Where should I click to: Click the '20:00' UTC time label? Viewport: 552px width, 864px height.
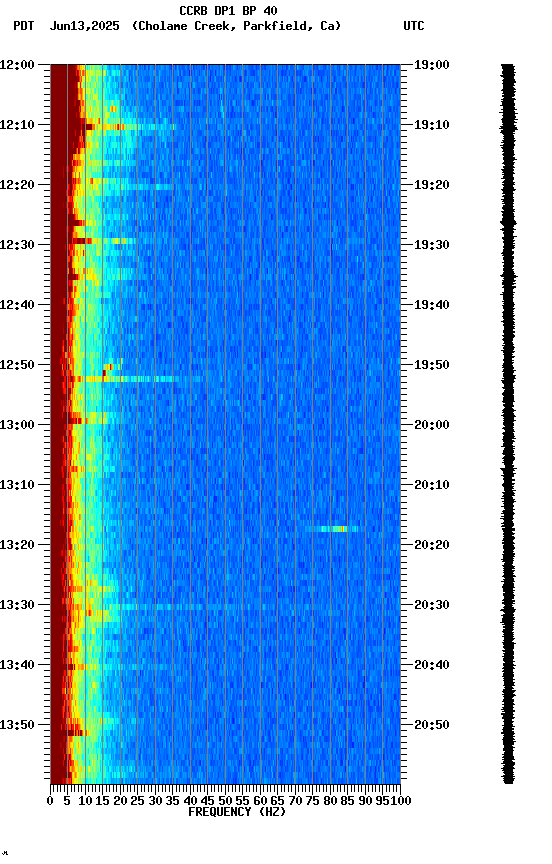431,425
